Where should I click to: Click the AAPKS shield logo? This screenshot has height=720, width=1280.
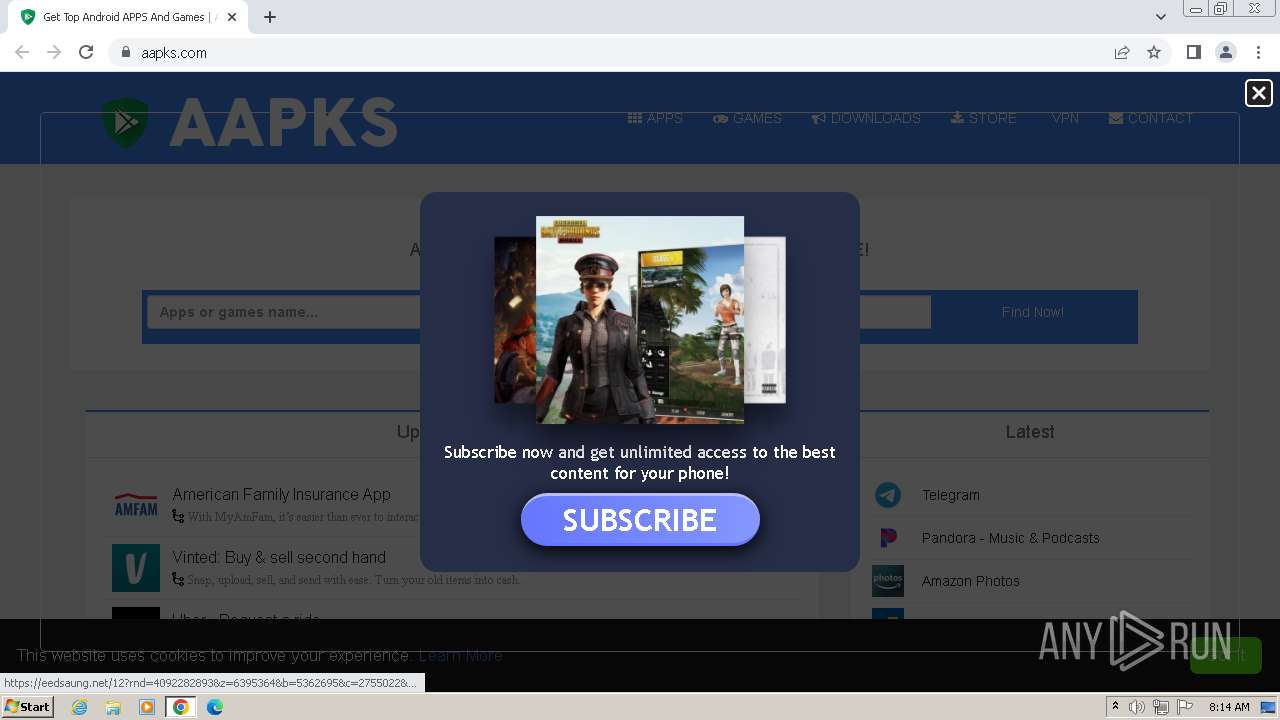[125, 122]
